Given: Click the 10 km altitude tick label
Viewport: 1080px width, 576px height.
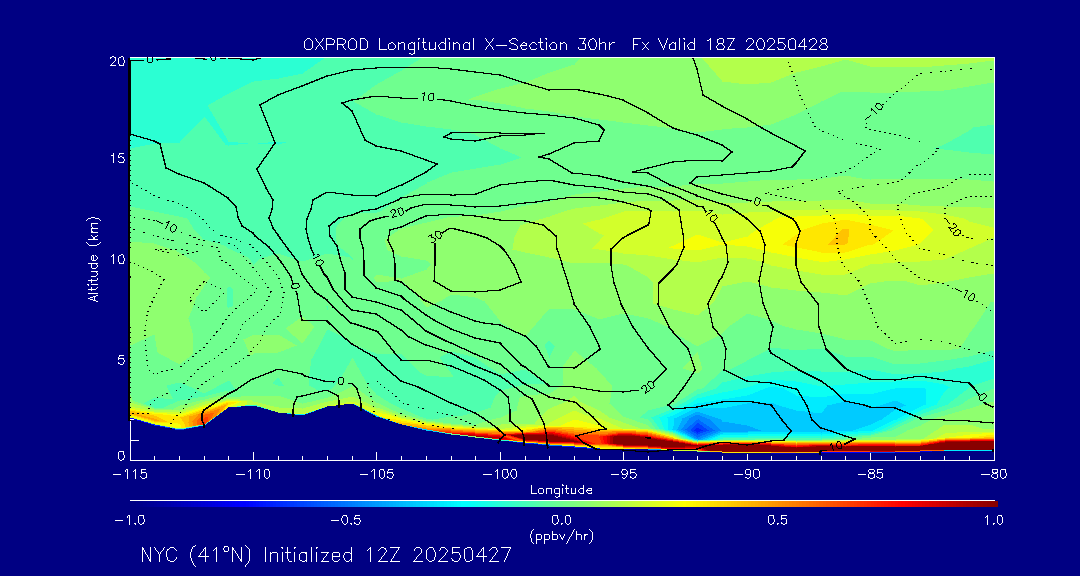Looking at the screenshot, I should [x=116, y=260].
